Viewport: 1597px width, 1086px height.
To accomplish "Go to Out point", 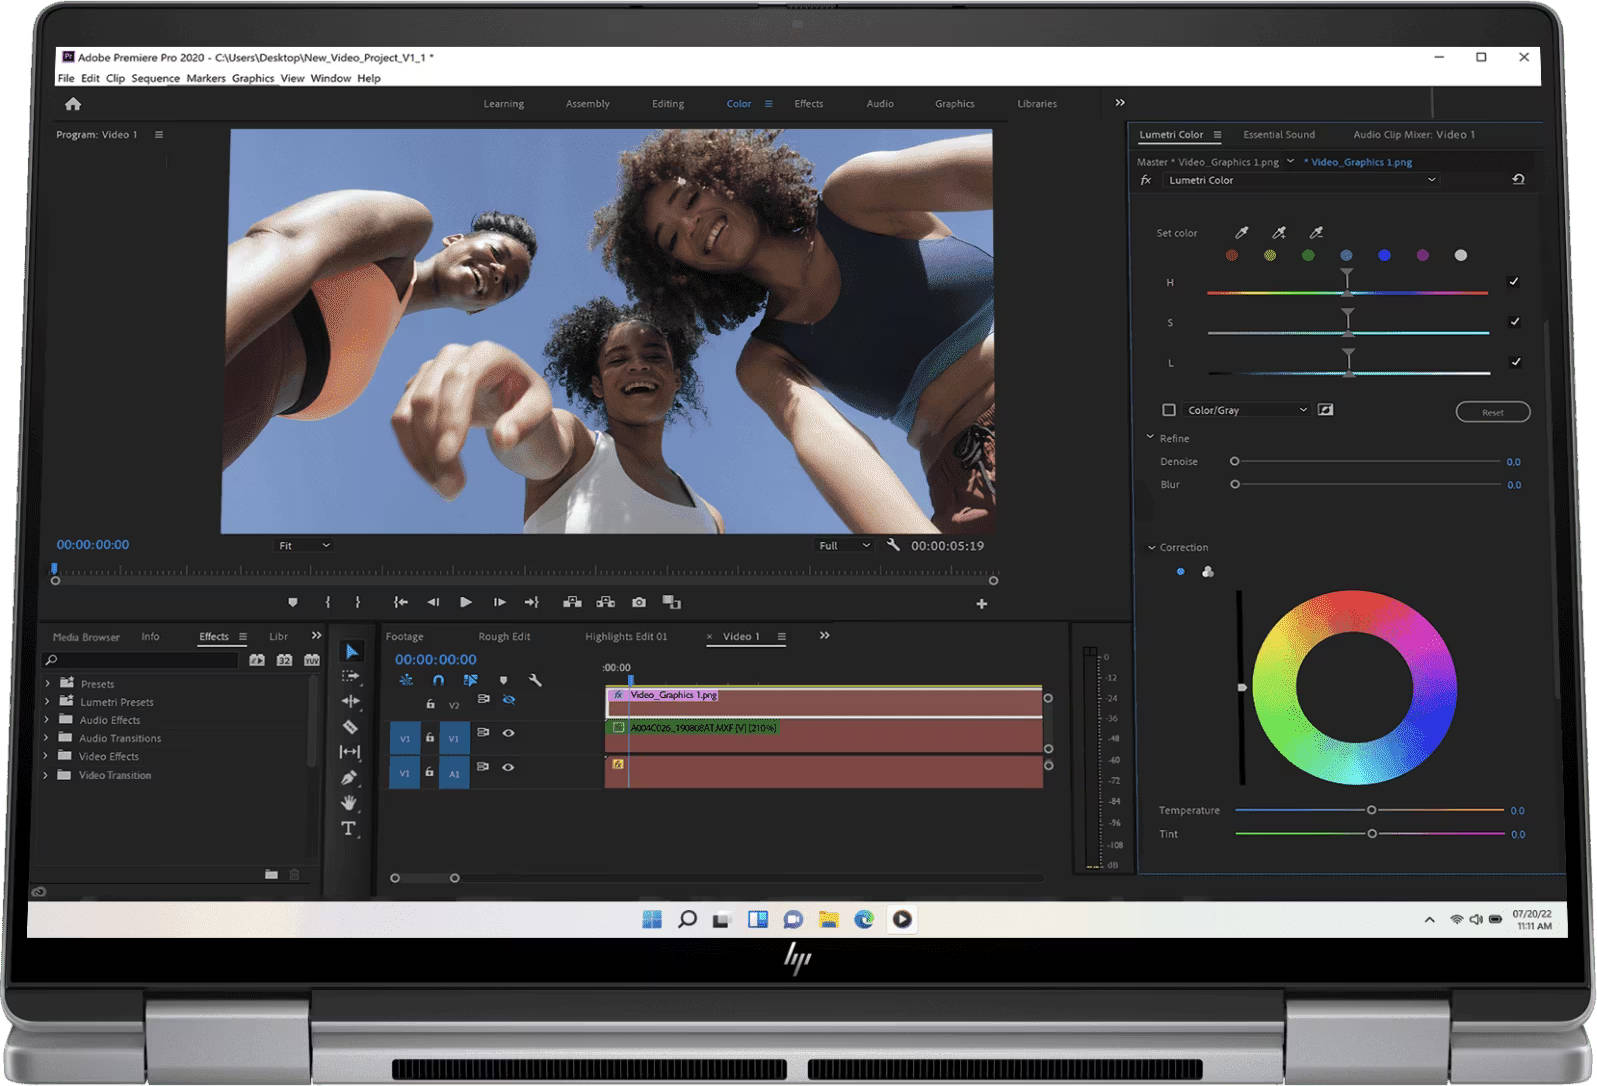I will pos(531,602).
